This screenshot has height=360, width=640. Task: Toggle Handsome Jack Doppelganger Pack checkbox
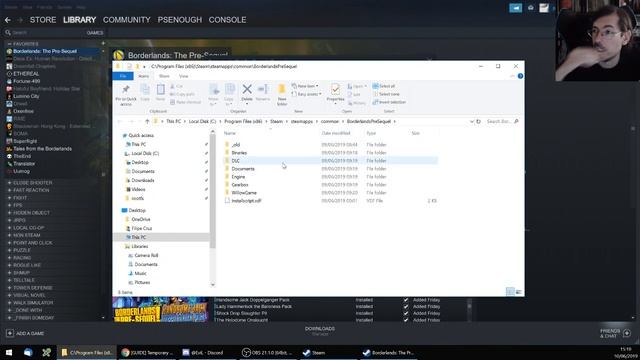click(x=406, y=300)
